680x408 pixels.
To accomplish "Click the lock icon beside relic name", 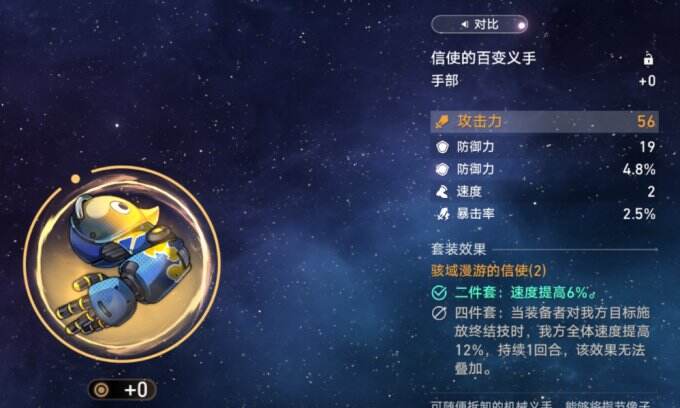I will (x=648, y=59).
